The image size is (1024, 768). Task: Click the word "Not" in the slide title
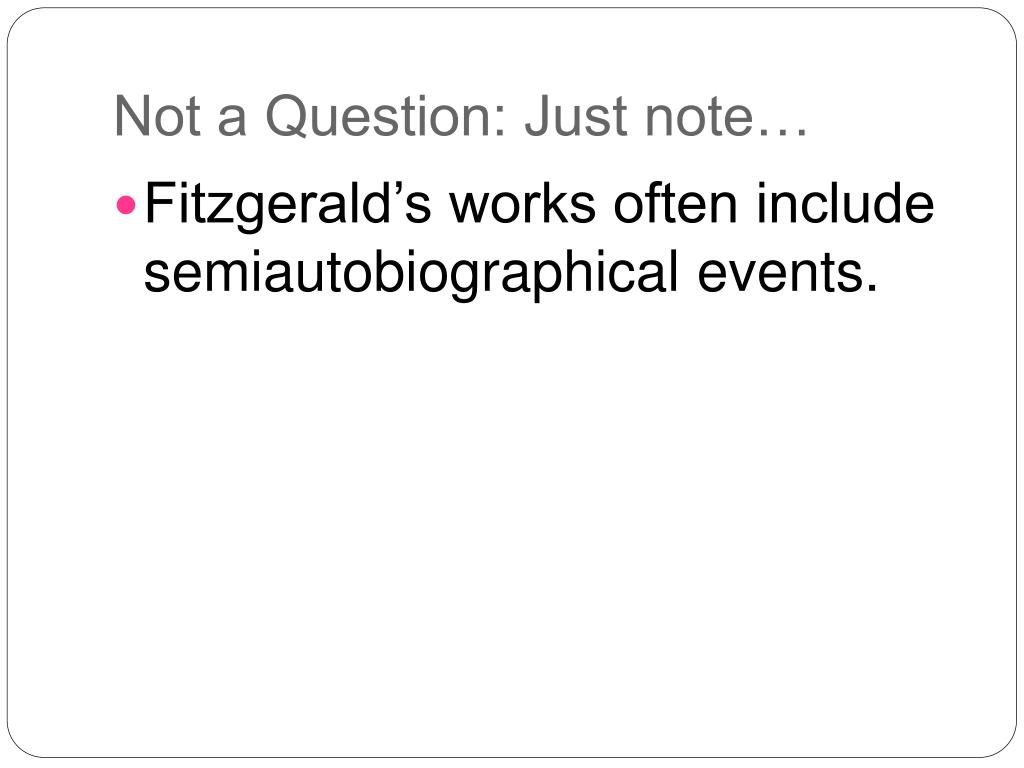157,116
